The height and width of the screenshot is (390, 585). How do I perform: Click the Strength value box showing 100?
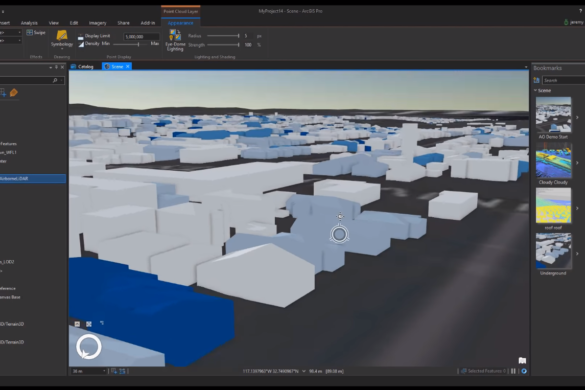click(x=248, y=45)
